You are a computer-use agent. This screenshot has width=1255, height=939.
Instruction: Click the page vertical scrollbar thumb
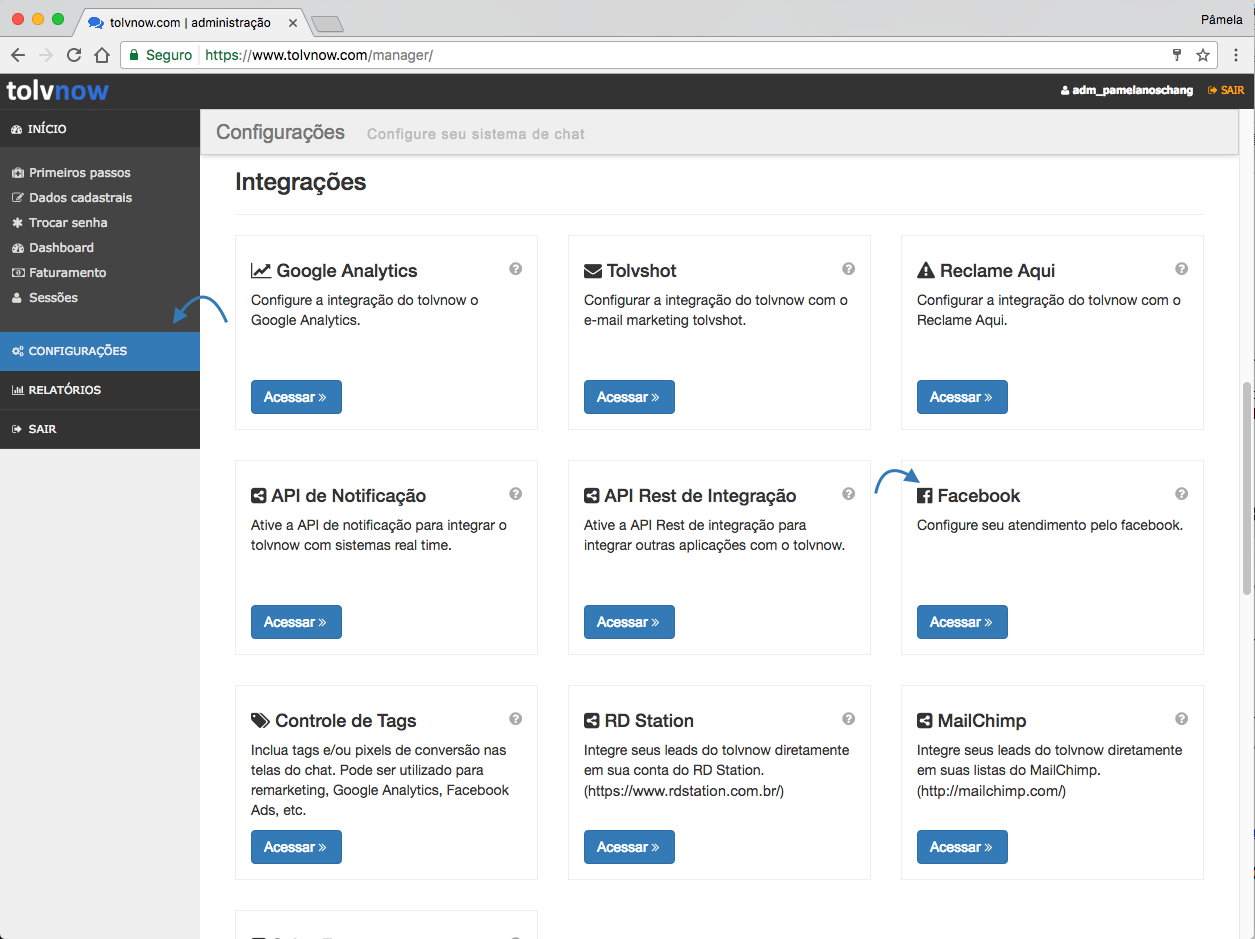1247,487
